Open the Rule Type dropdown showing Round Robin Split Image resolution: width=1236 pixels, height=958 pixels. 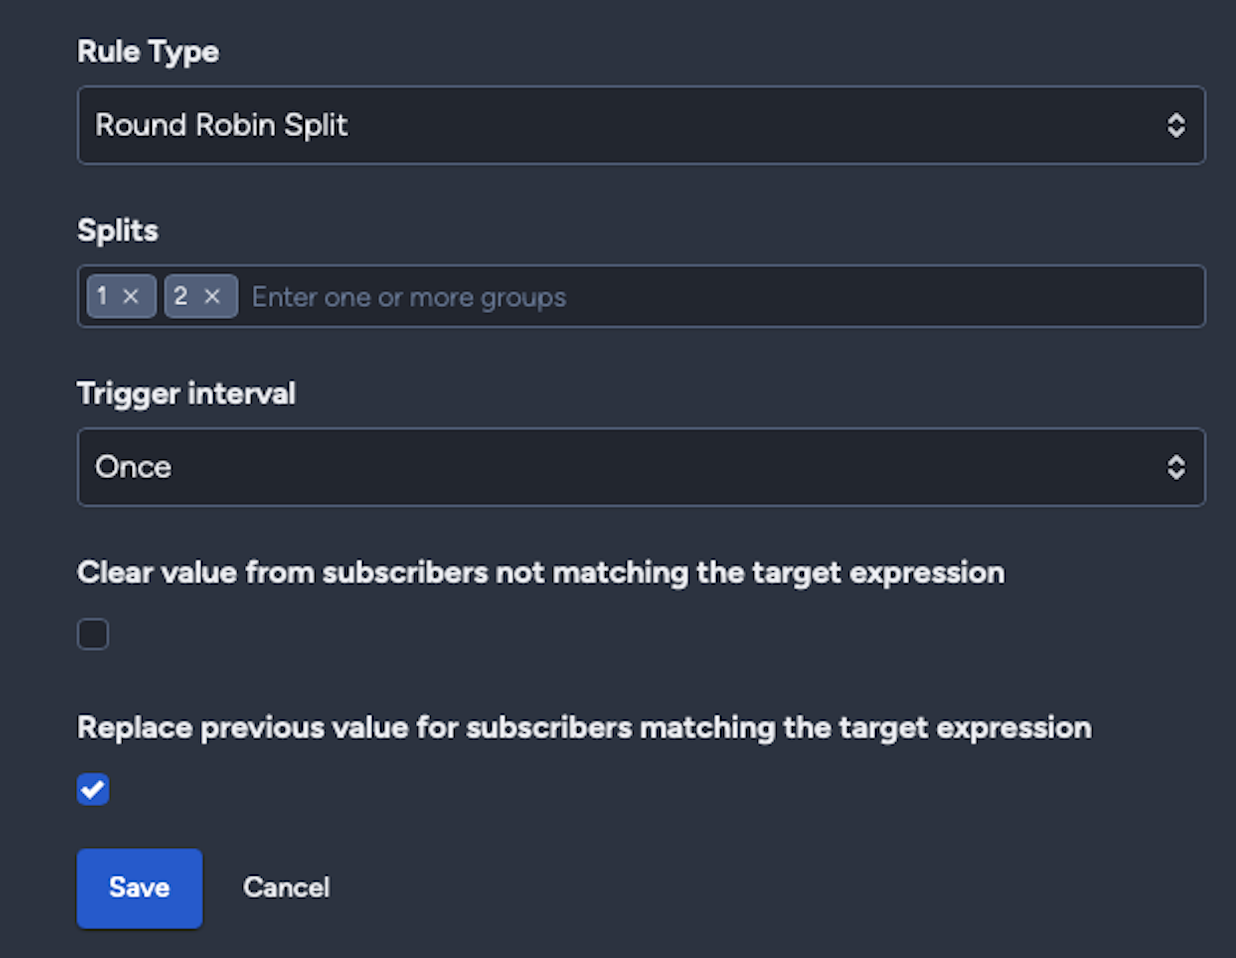[640, 125]
